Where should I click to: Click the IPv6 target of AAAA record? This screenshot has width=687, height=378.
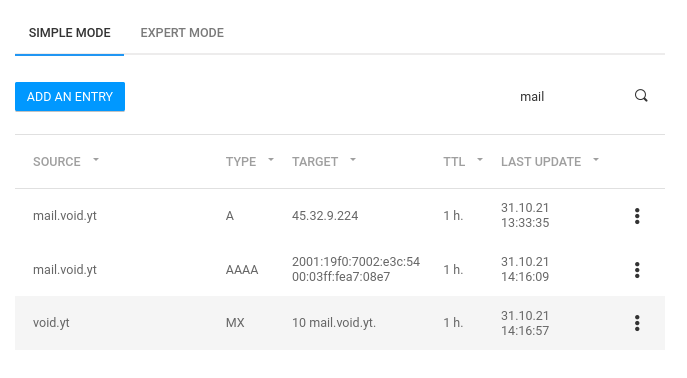[x=356, y=269]
